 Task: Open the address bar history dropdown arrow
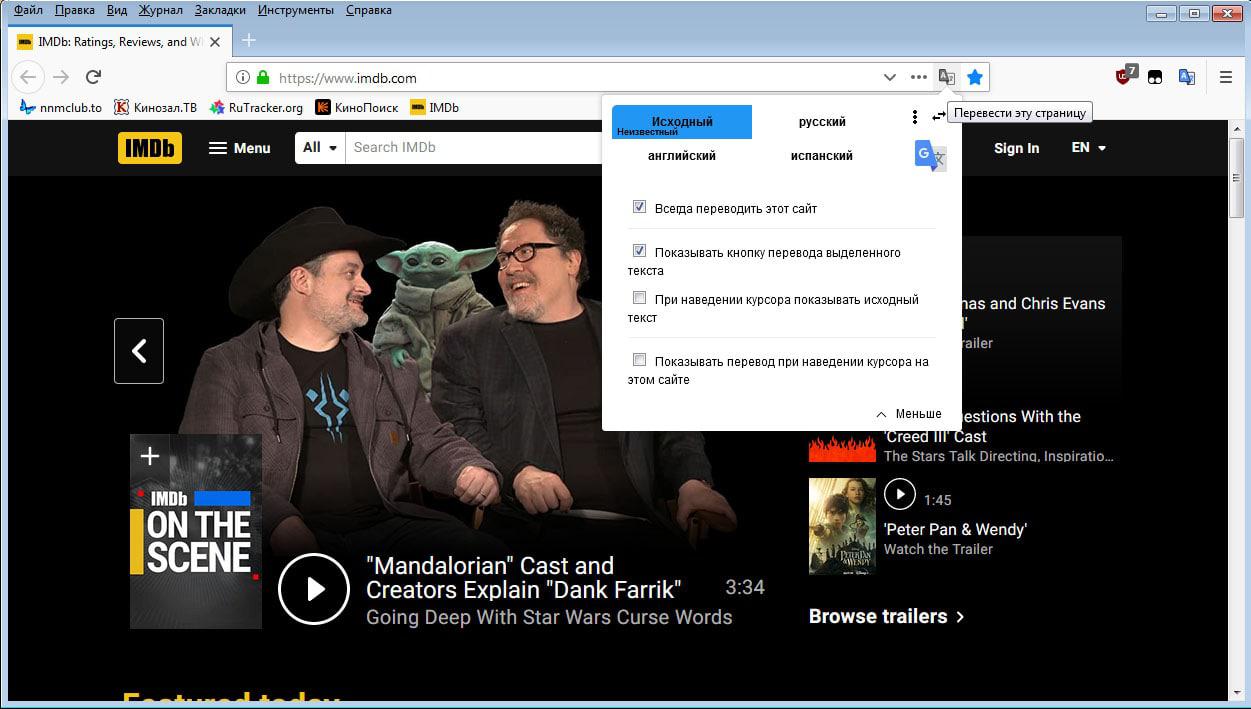[889, 77]
